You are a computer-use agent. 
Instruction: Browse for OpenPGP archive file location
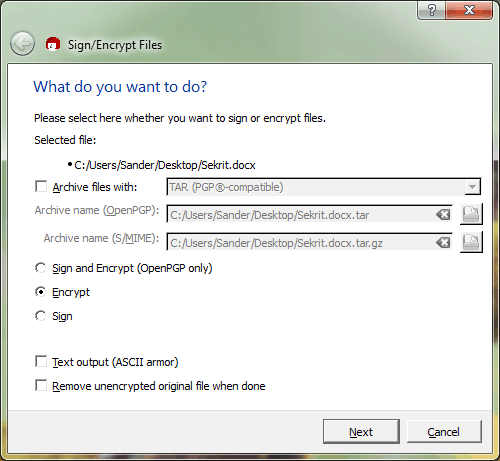tap(471, 214)
